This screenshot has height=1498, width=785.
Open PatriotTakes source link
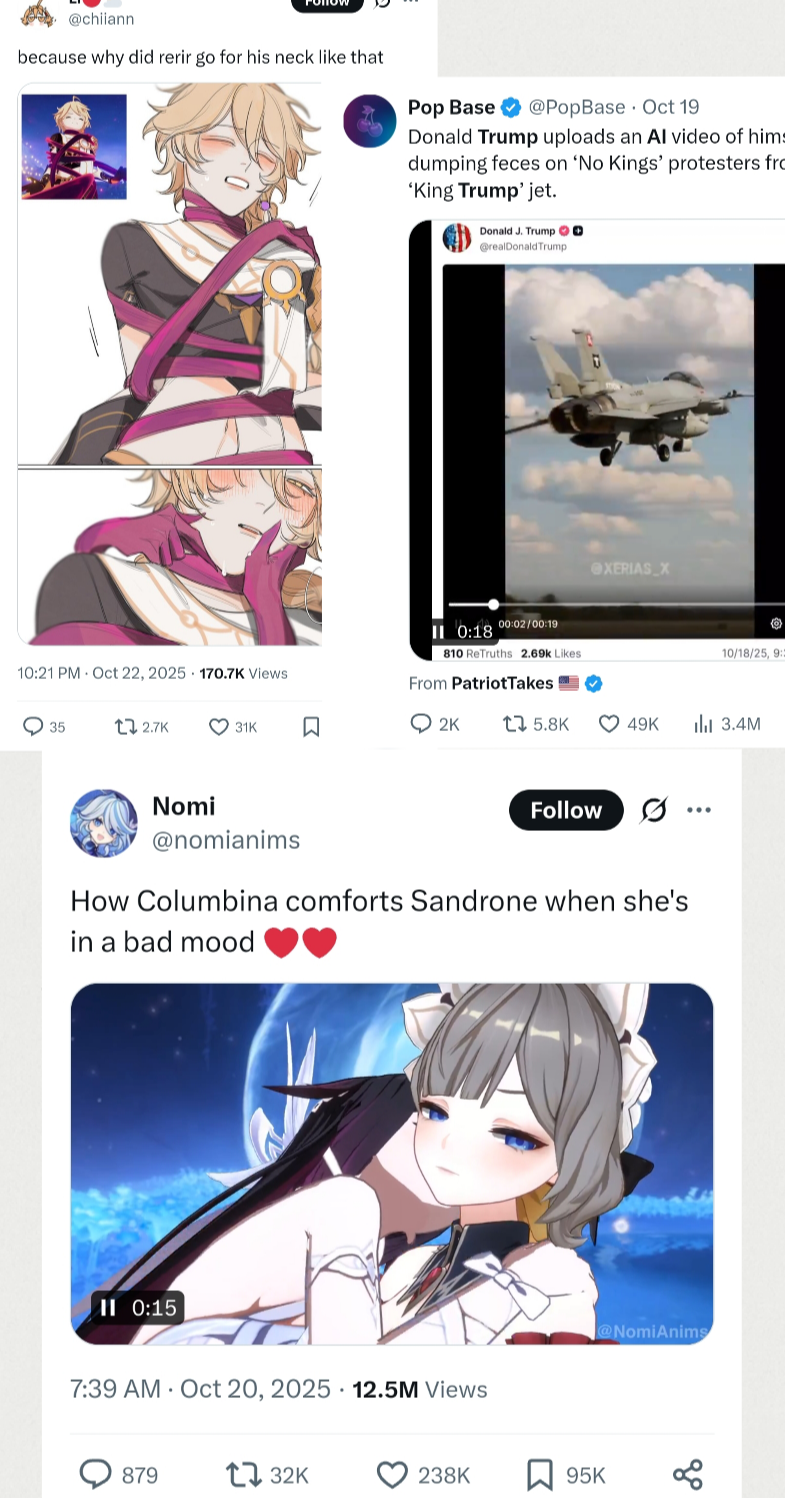click(502, 683)
